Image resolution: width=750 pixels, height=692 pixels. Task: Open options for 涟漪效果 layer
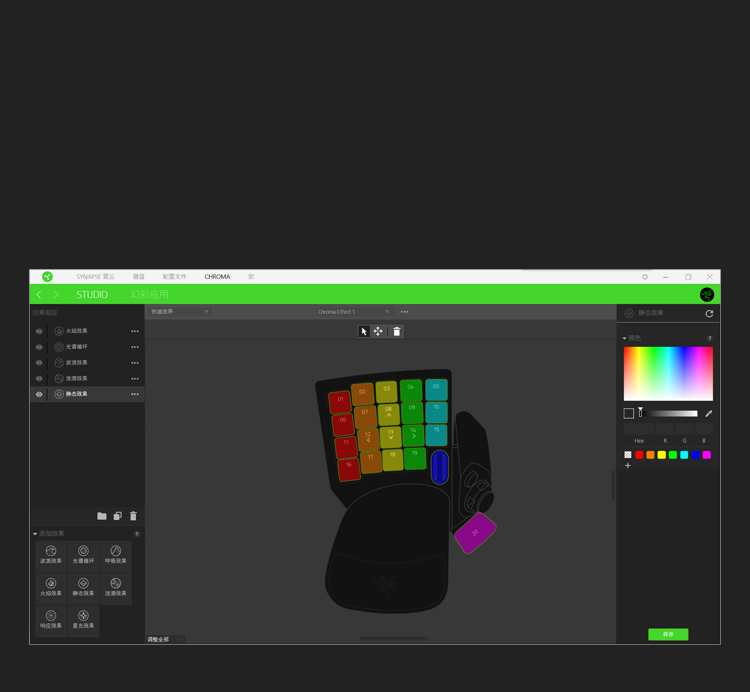click(x=135, y=378)
